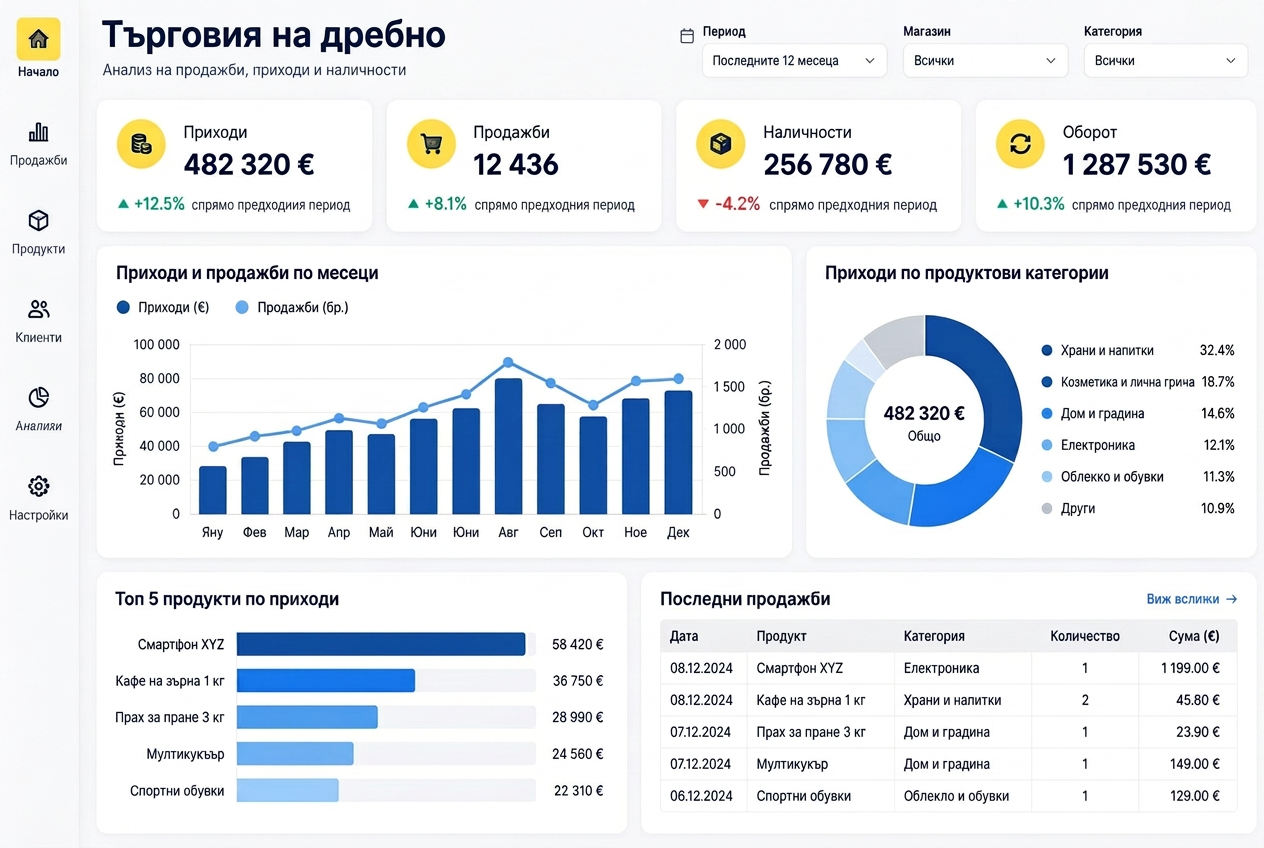Sort table by Сума (€) column header

point(1194,636)
